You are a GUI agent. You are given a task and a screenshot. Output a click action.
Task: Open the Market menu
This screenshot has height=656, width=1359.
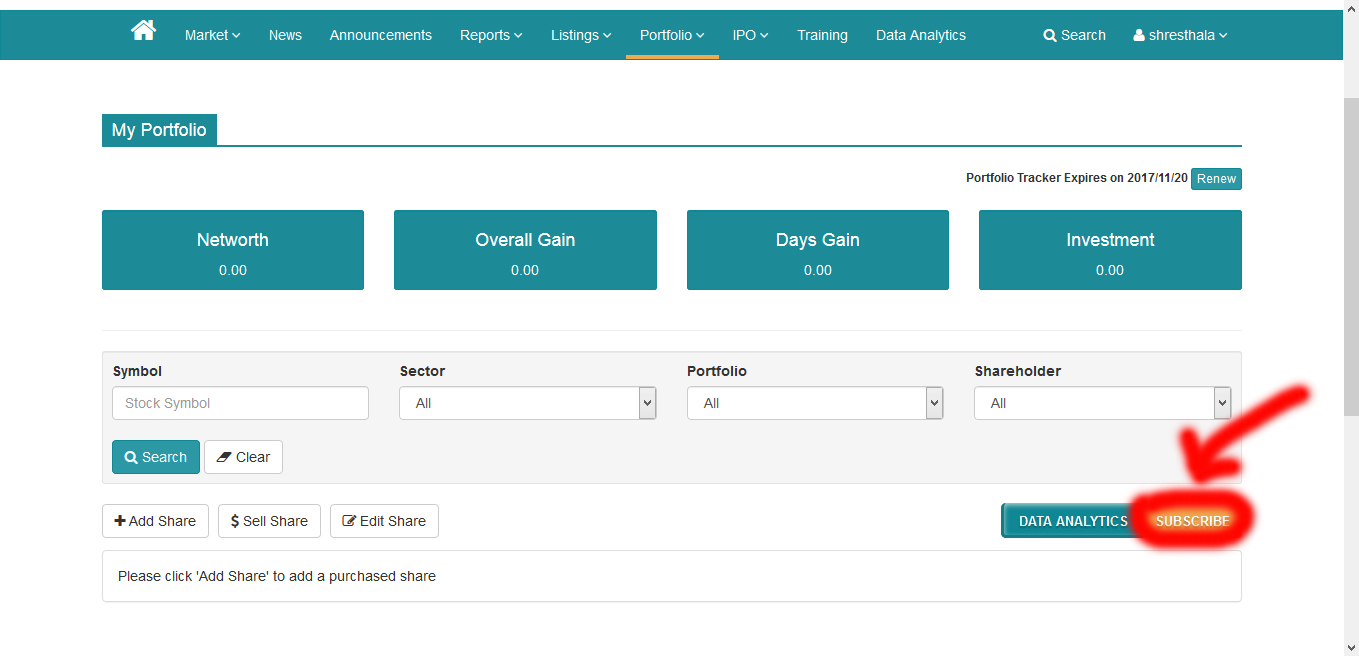212,35
